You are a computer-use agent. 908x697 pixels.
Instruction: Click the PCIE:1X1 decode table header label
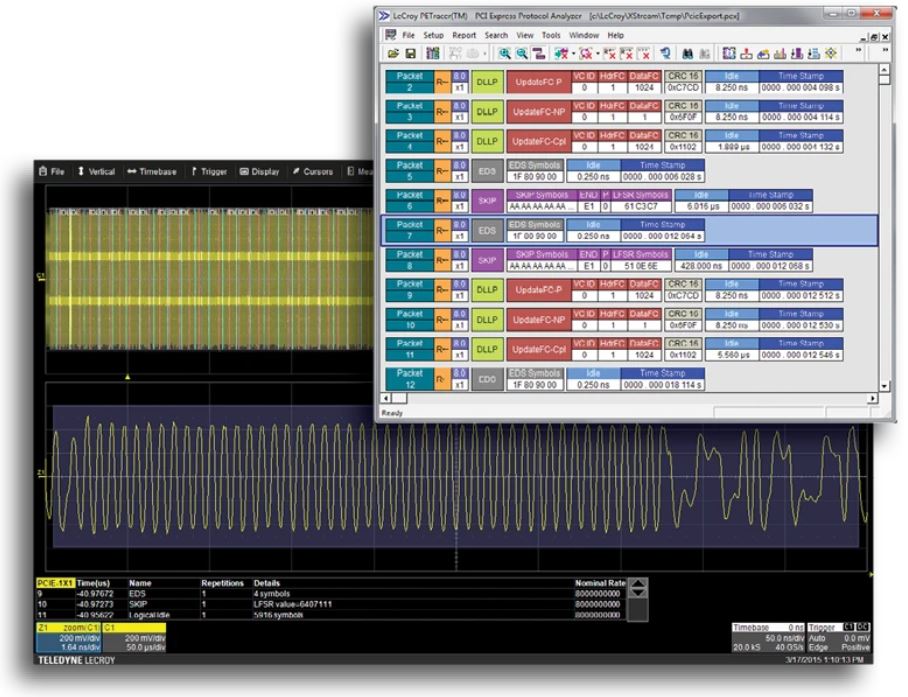(56, 583)
